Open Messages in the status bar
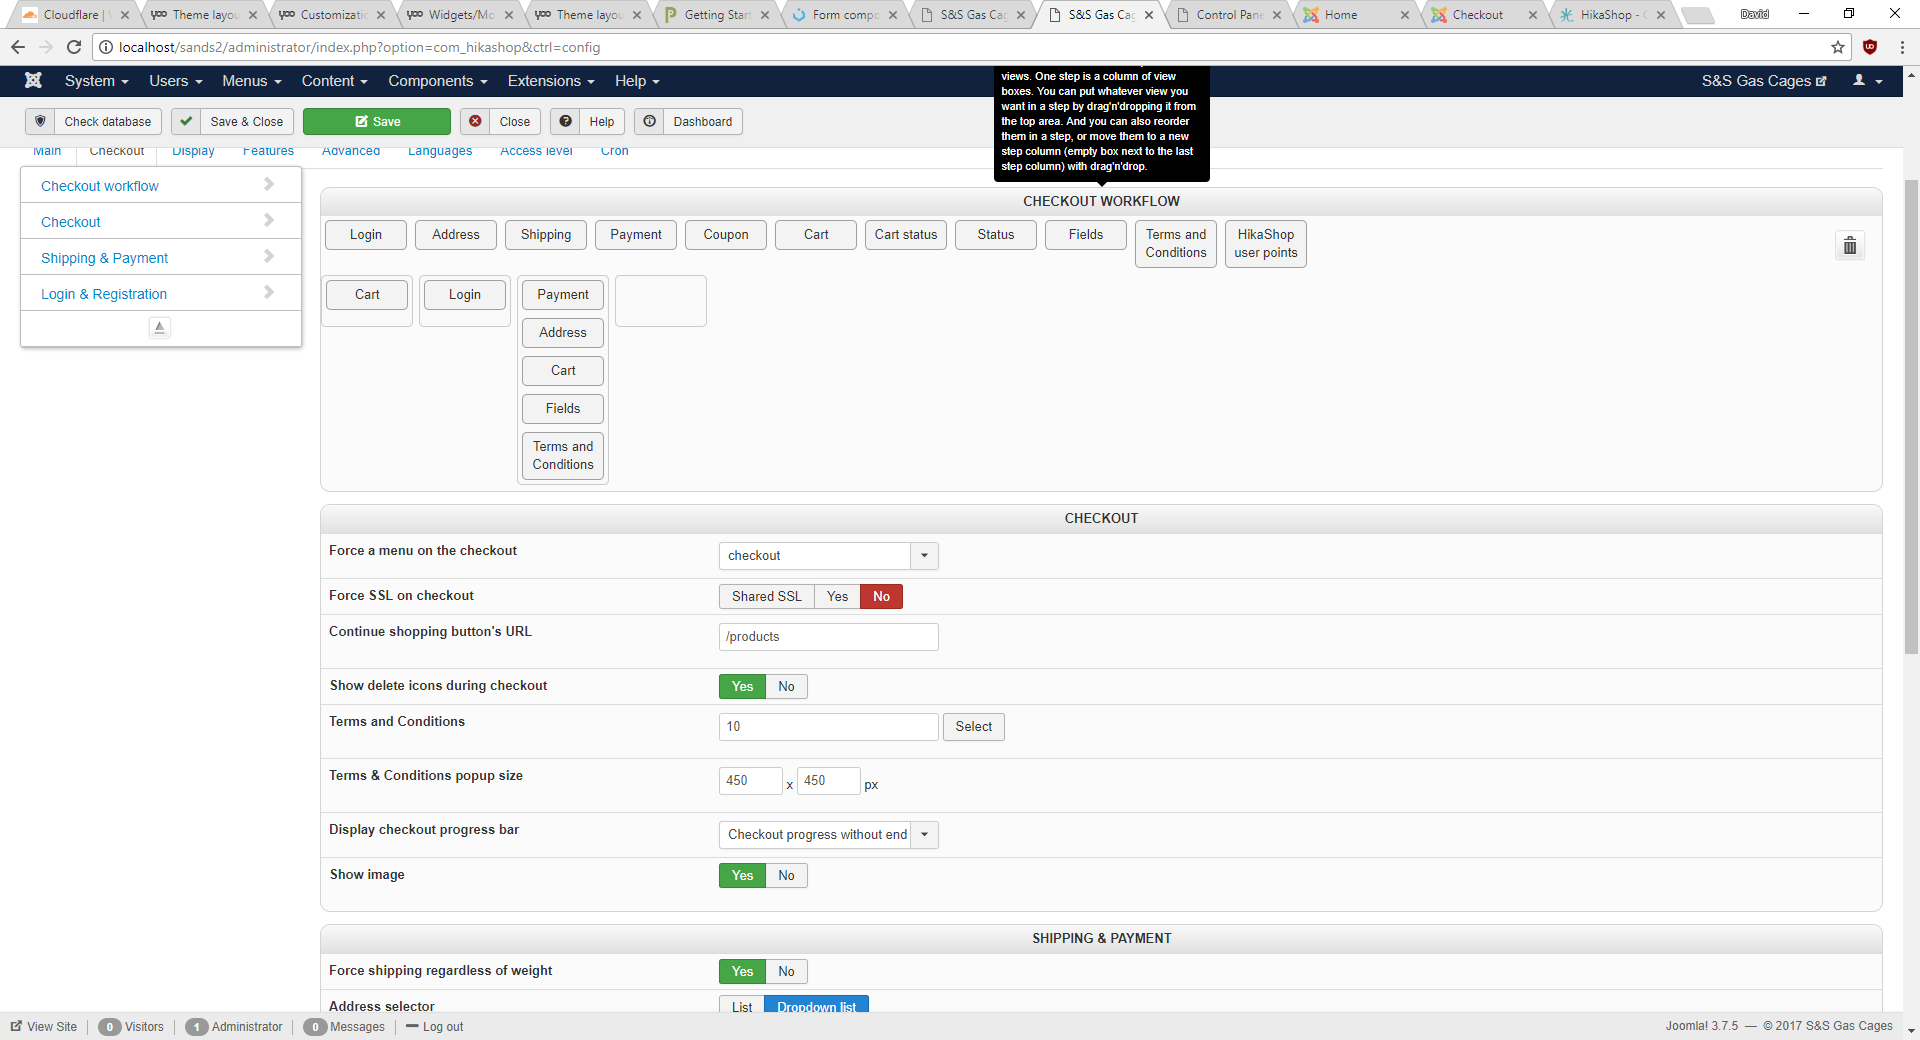Viewport: 1920px width, 1040px height. [345, 1027]
